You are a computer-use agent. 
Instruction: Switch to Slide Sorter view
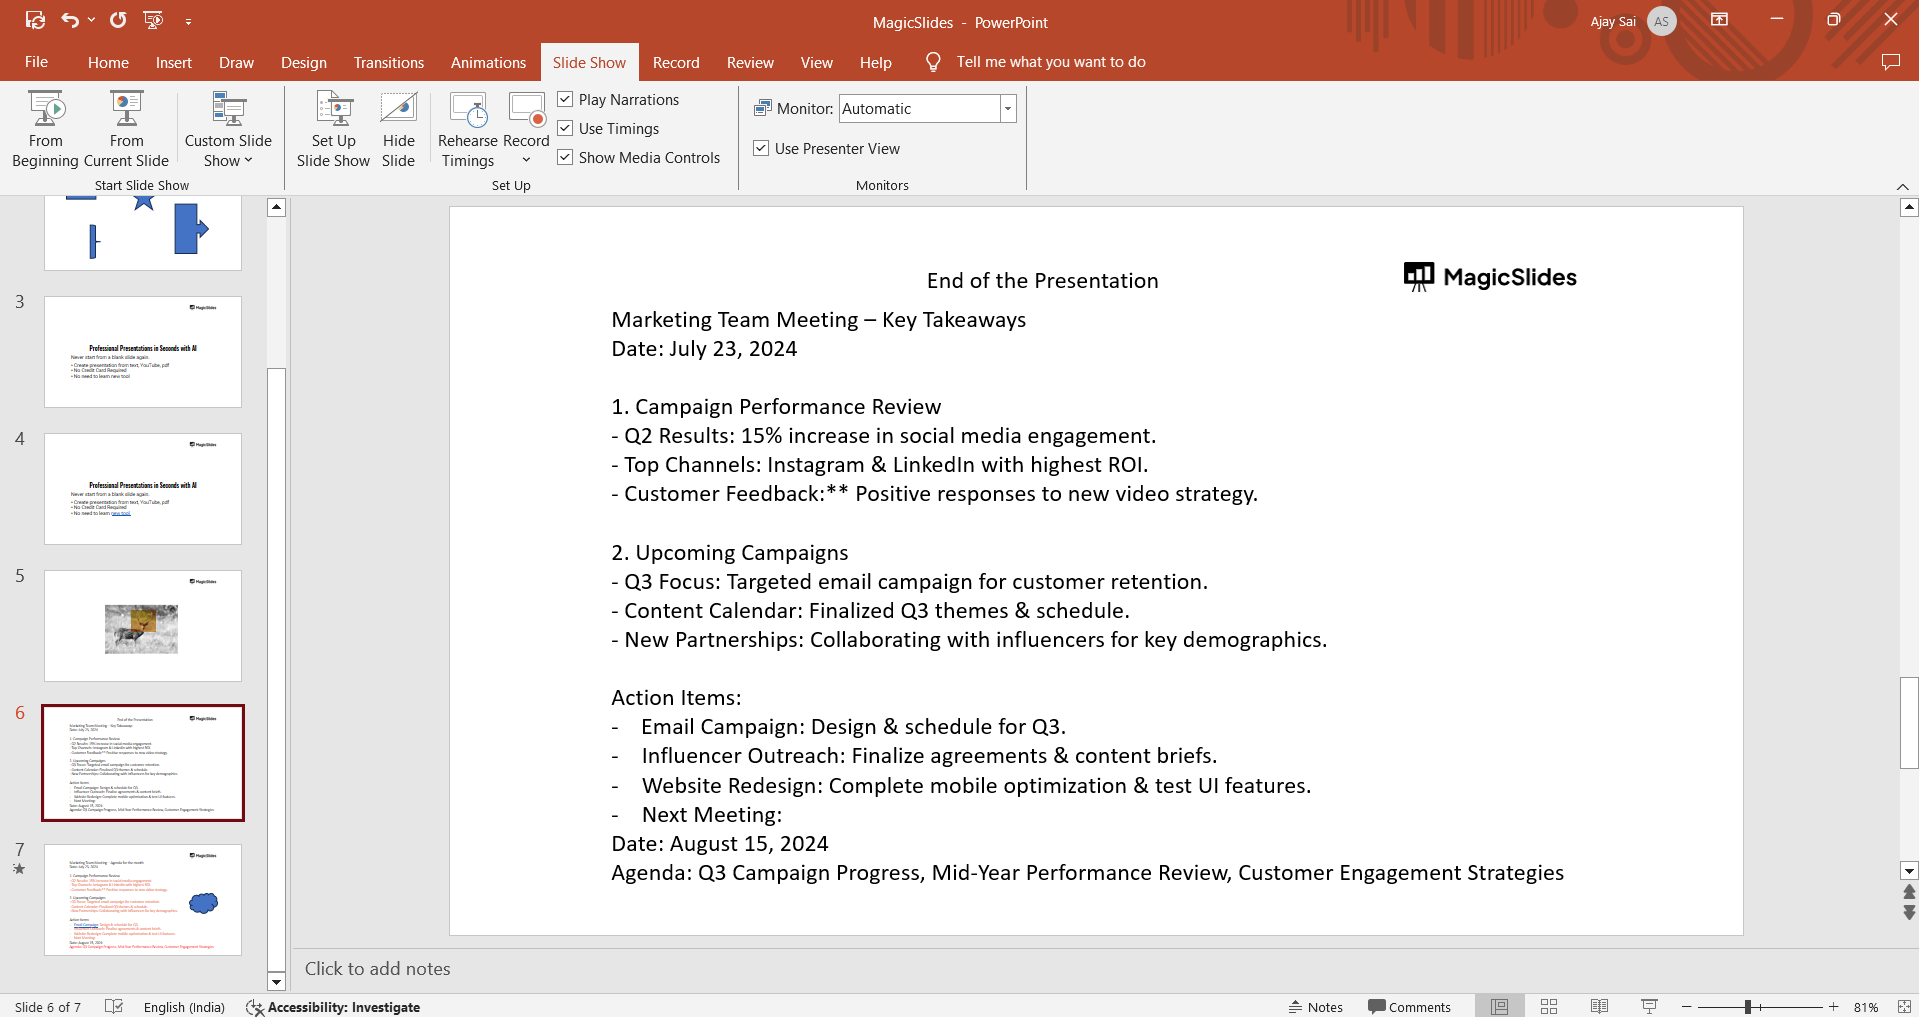tap(1549, 1007)
